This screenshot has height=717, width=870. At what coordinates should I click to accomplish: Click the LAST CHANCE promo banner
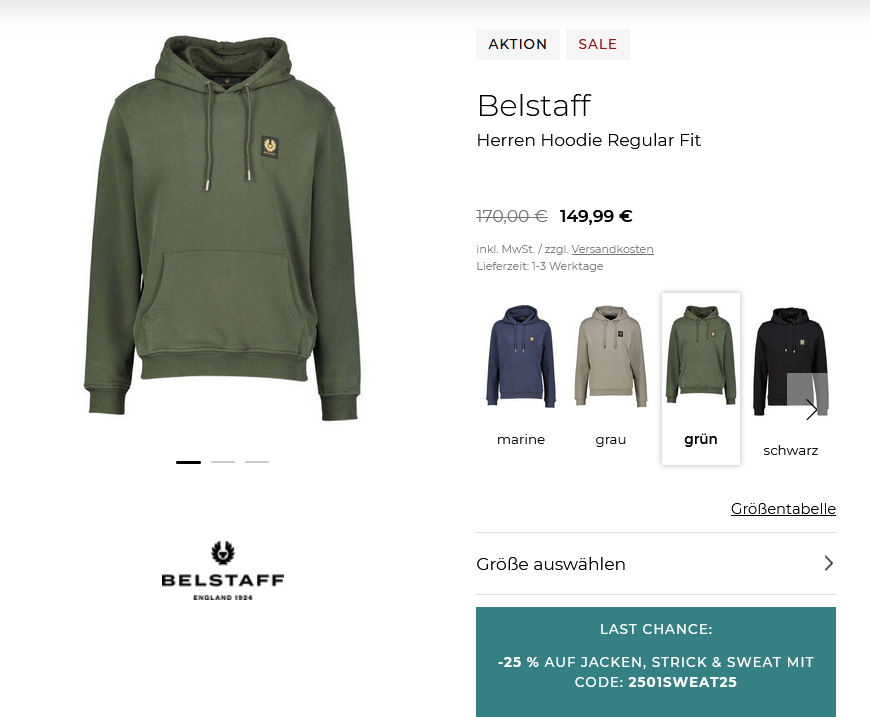click(656, 662)
